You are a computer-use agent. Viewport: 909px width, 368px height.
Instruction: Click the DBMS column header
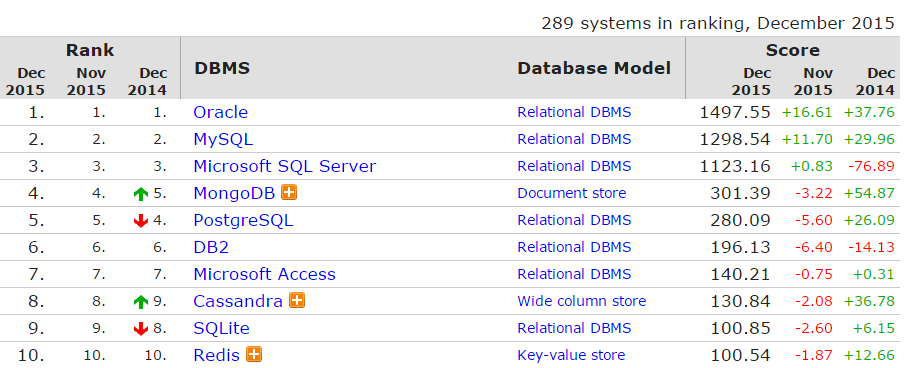coord(222,68)
